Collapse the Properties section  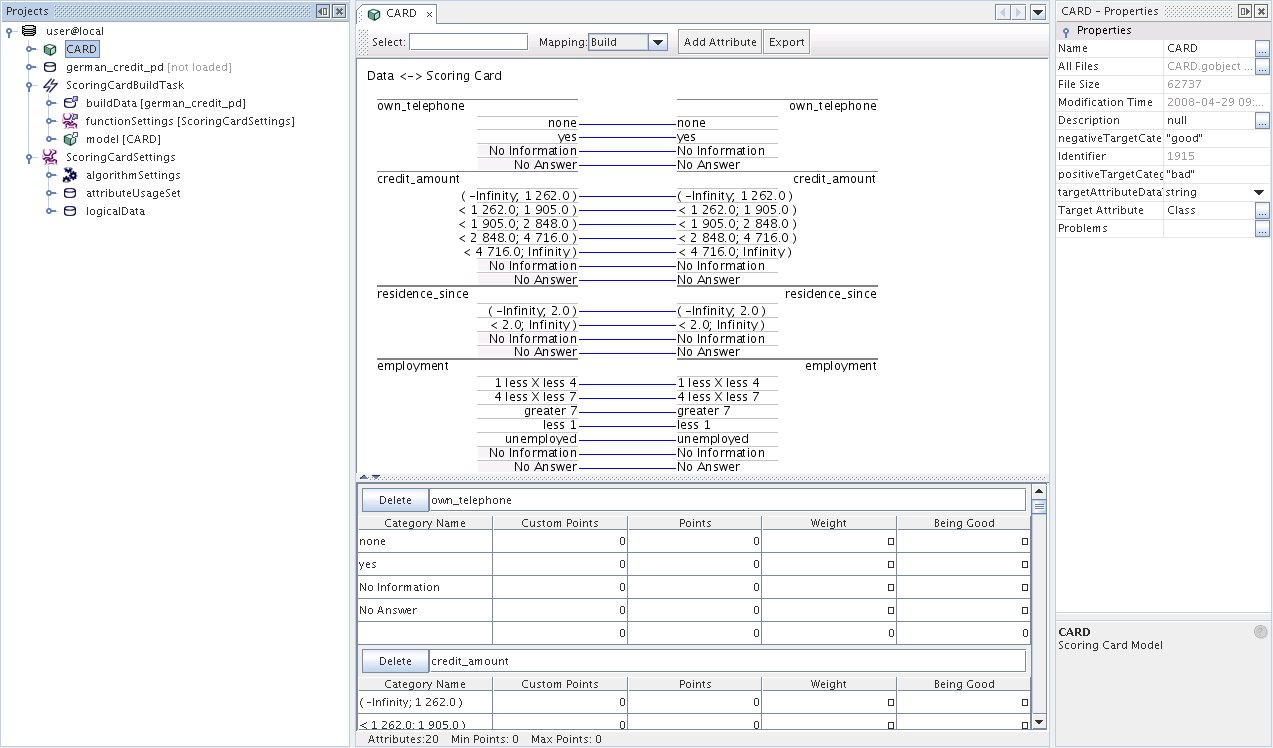pos(1066,31)
